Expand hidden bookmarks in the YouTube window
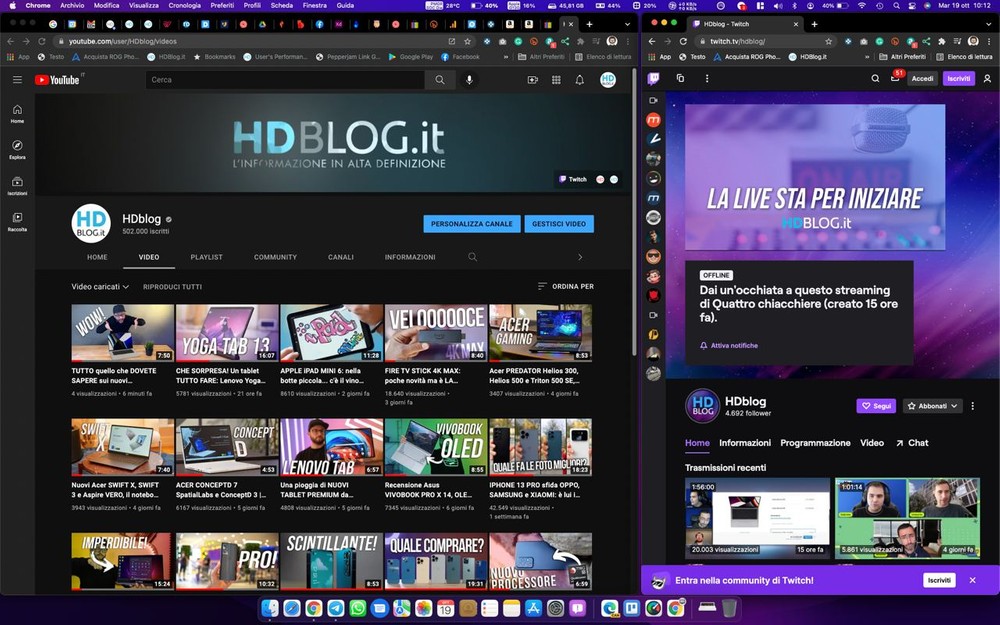 (x=506, y=57)
